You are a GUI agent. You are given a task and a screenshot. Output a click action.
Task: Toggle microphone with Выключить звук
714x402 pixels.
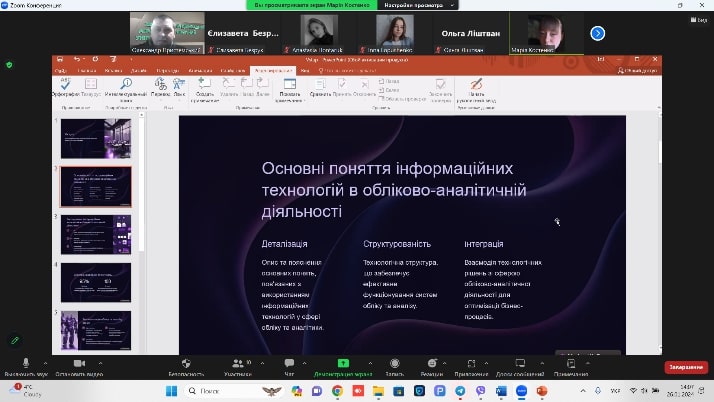tap(26, 367)
